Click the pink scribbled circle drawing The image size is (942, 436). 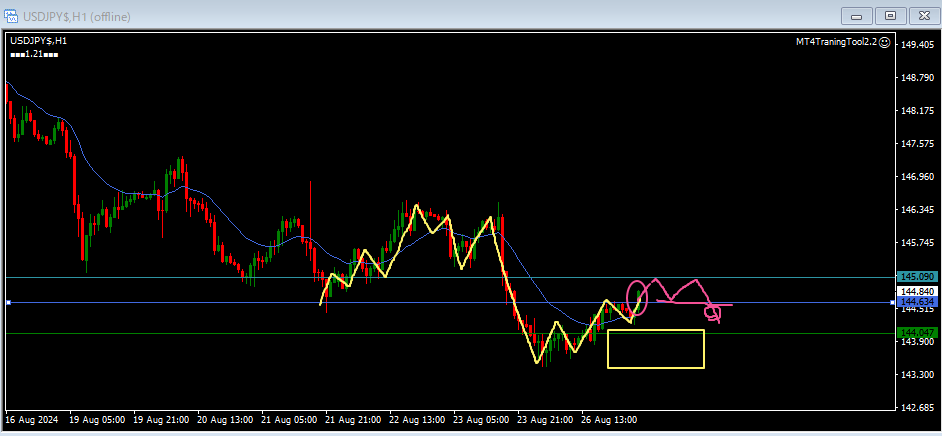[x=713, y=312]
